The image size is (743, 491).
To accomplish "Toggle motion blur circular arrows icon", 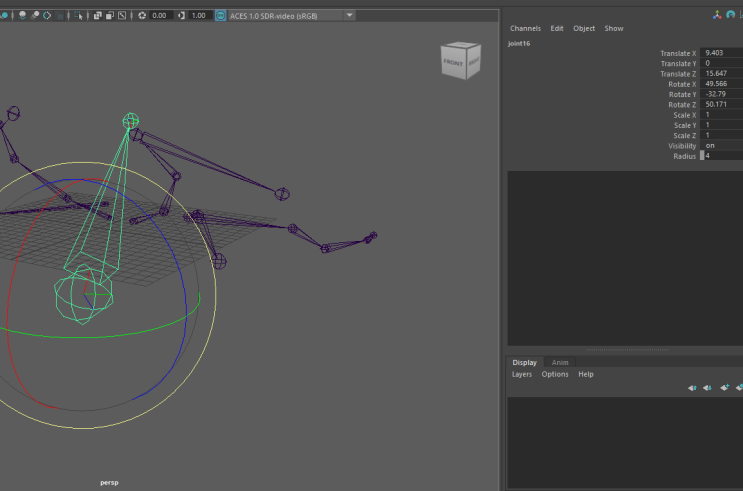I will [x=47, y=16].
